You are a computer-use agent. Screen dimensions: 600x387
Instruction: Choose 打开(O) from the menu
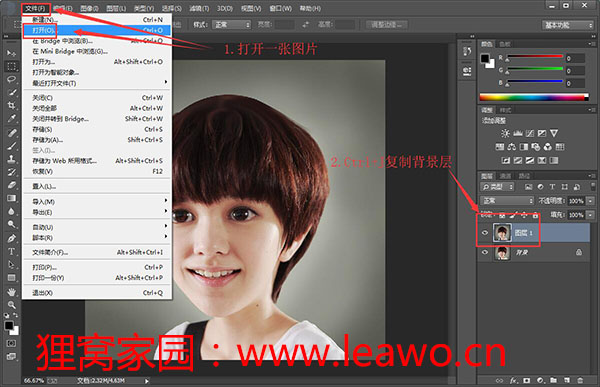pos(97,30)
